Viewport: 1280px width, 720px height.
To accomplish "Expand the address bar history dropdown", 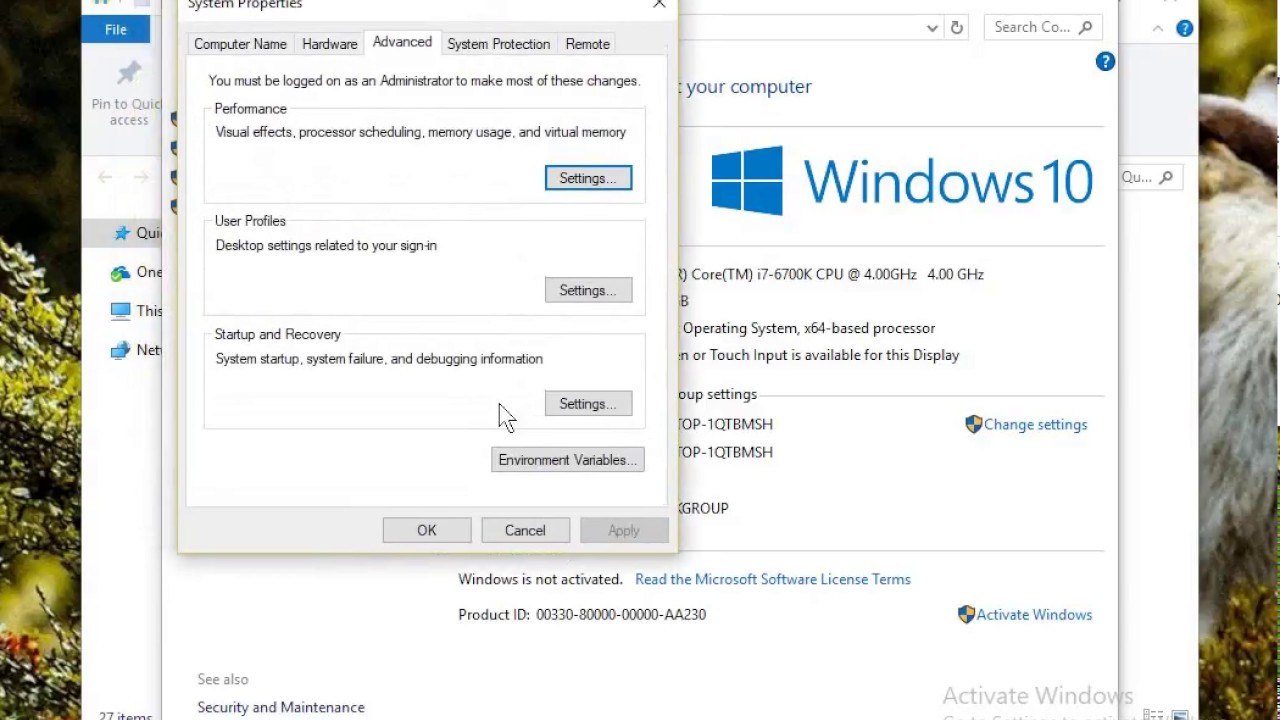I will tap(932, 28).
